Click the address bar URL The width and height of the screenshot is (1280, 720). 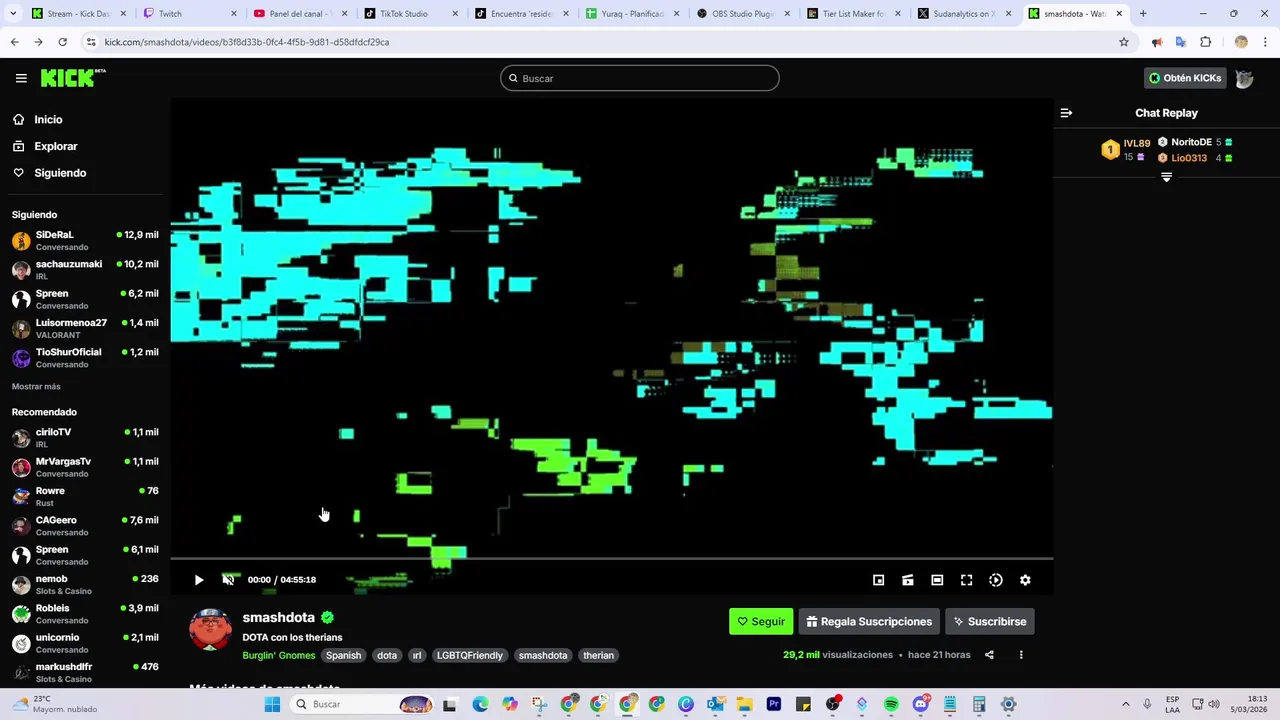(246, 42)
